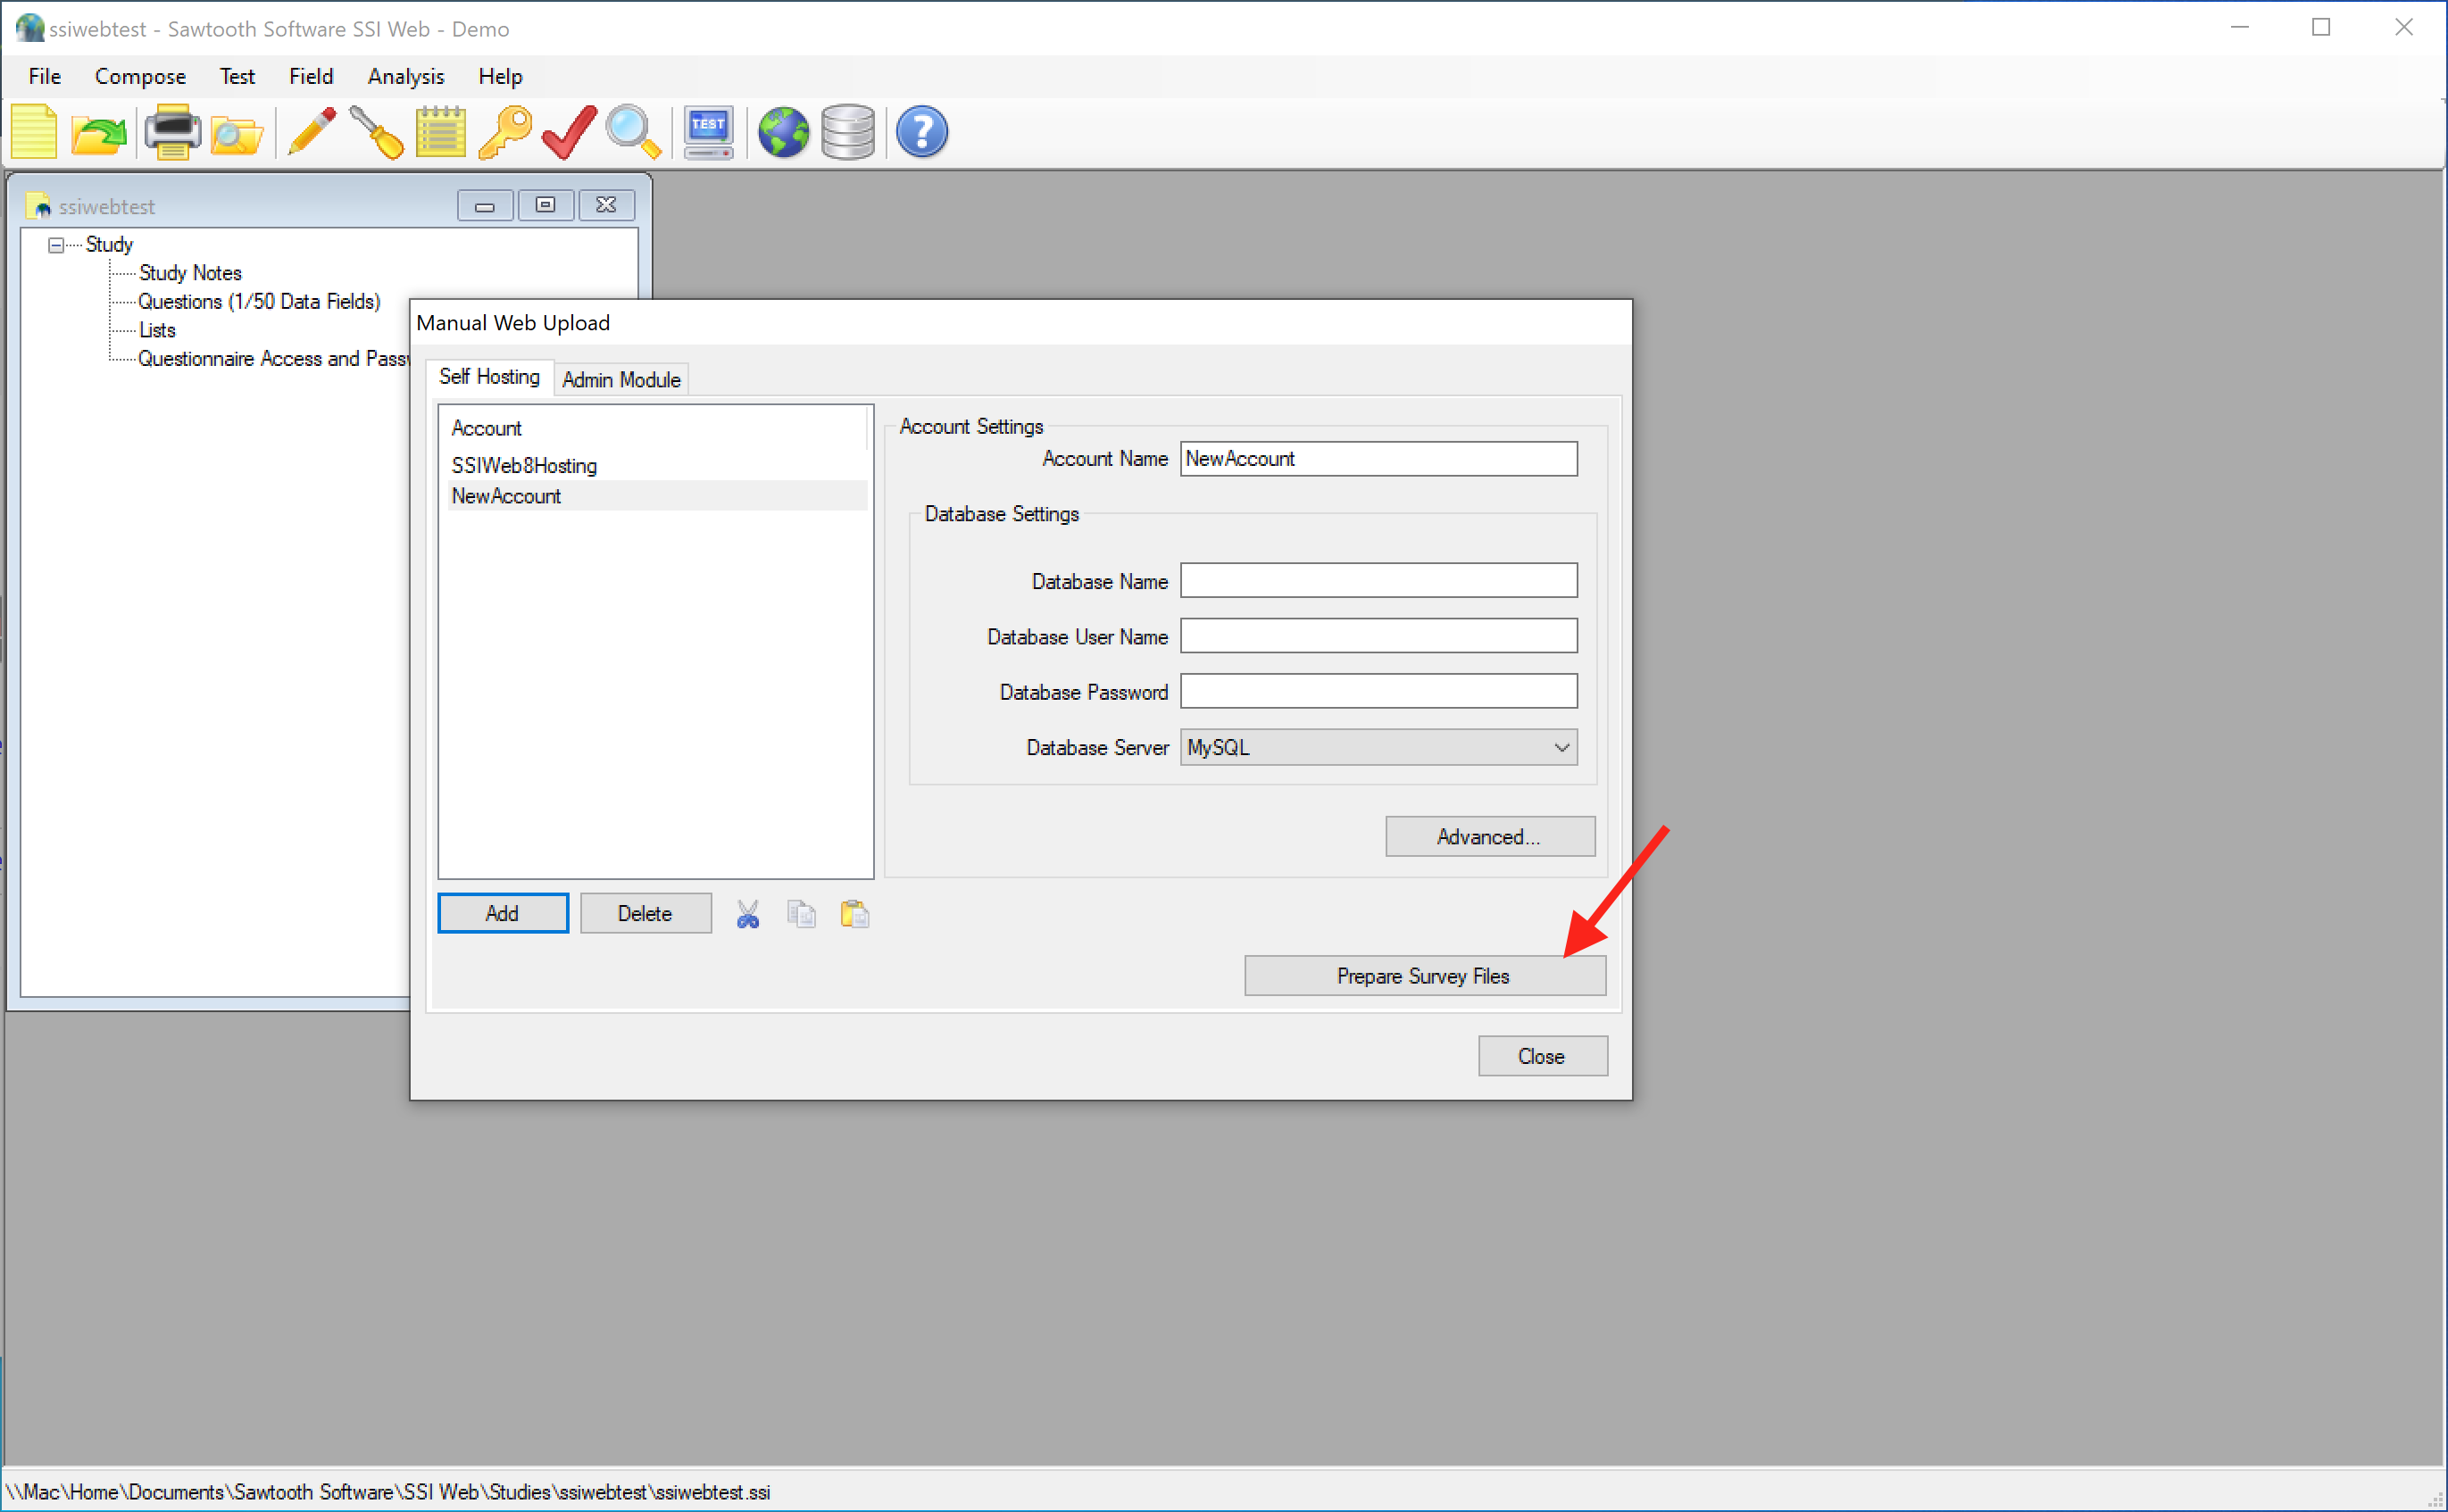The image size is (2448, 1512).
Task: Click the Delete account button
Action: (644, 912)
